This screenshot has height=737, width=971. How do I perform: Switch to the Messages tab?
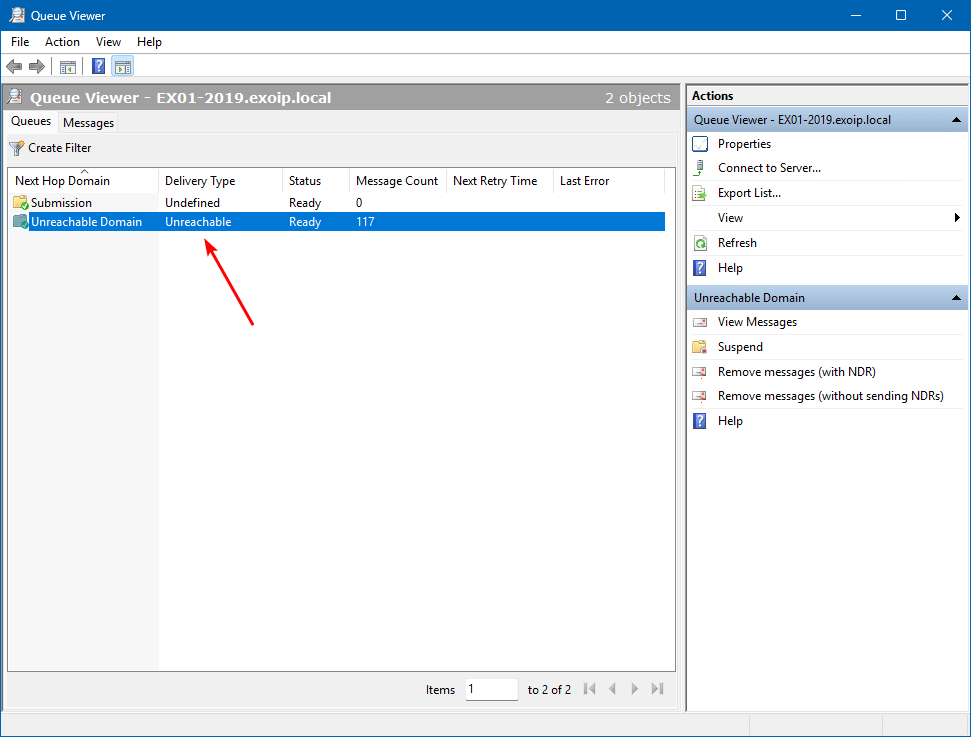89,123
